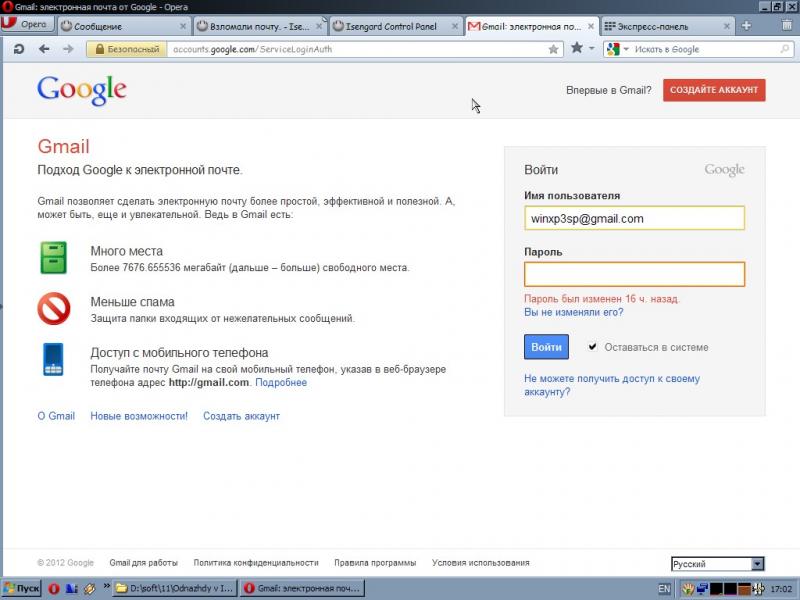Reload the page with the refresh icon
800x600 pixels.
[19, 49]
